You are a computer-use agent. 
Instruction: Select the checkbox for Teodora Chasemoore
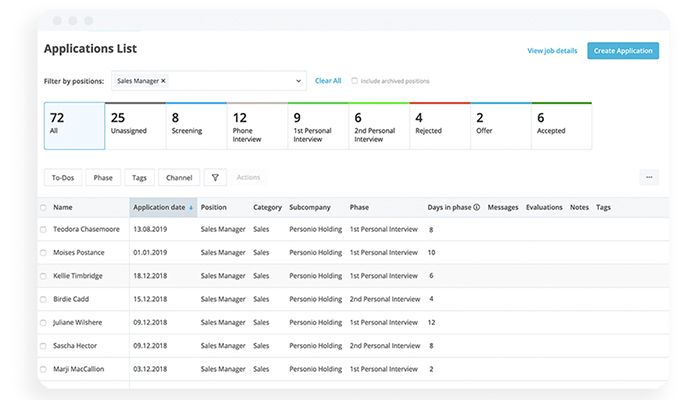pyautogui.click(x=43, y=230)
